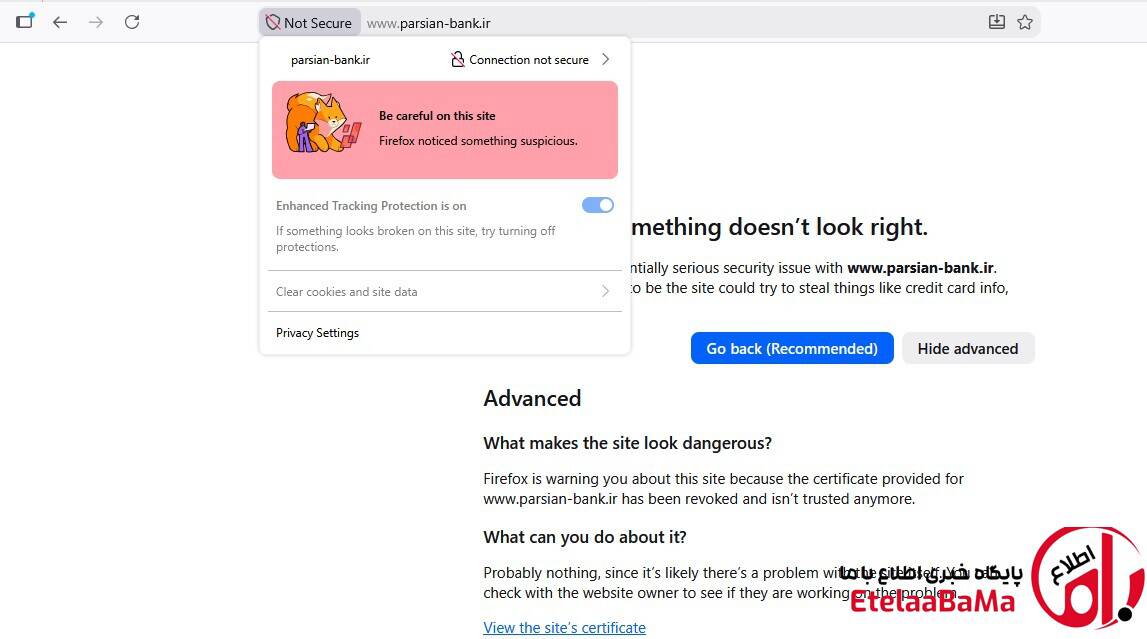Click the Not Secure shield icon
This screenshot has width=1147, height=639.
273,23
